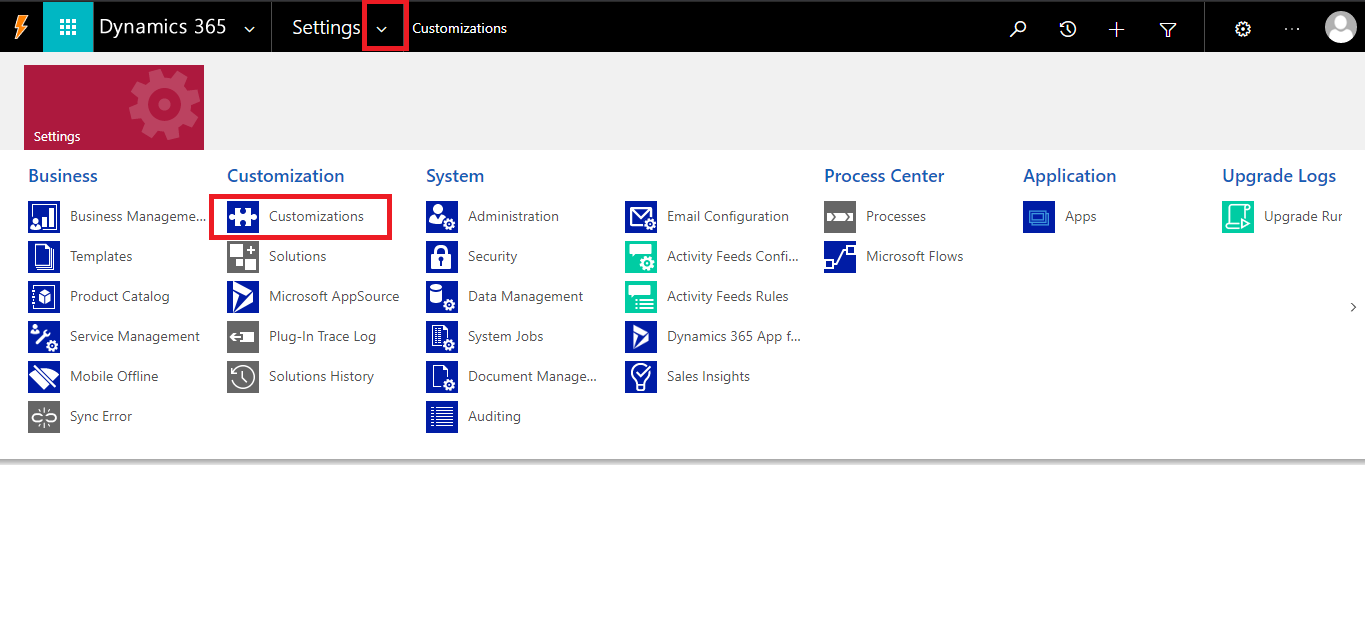
Task: Open the Data Management link
Action: pyautogui.click(x=526, y=296)
